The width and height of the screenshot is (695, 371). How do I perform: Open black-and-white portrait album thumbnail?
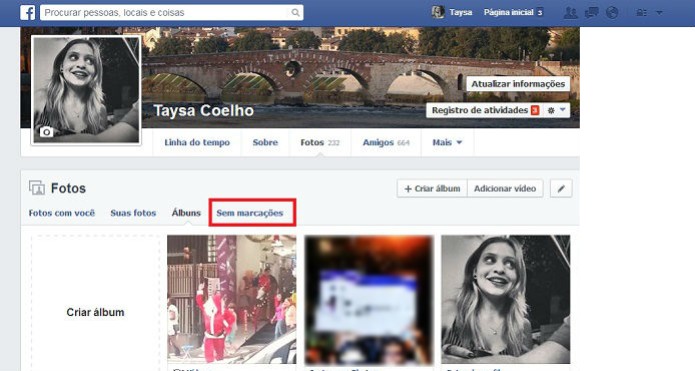point(506,299)
